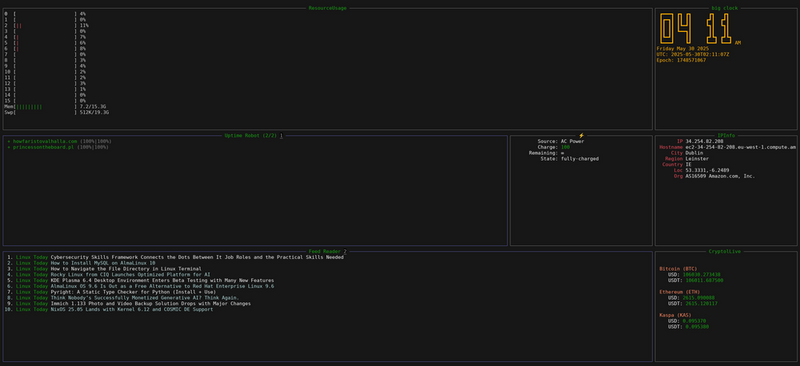Select the CryptolLive widget title
This screenshot has height=366, width=800.
click(724, 251)
